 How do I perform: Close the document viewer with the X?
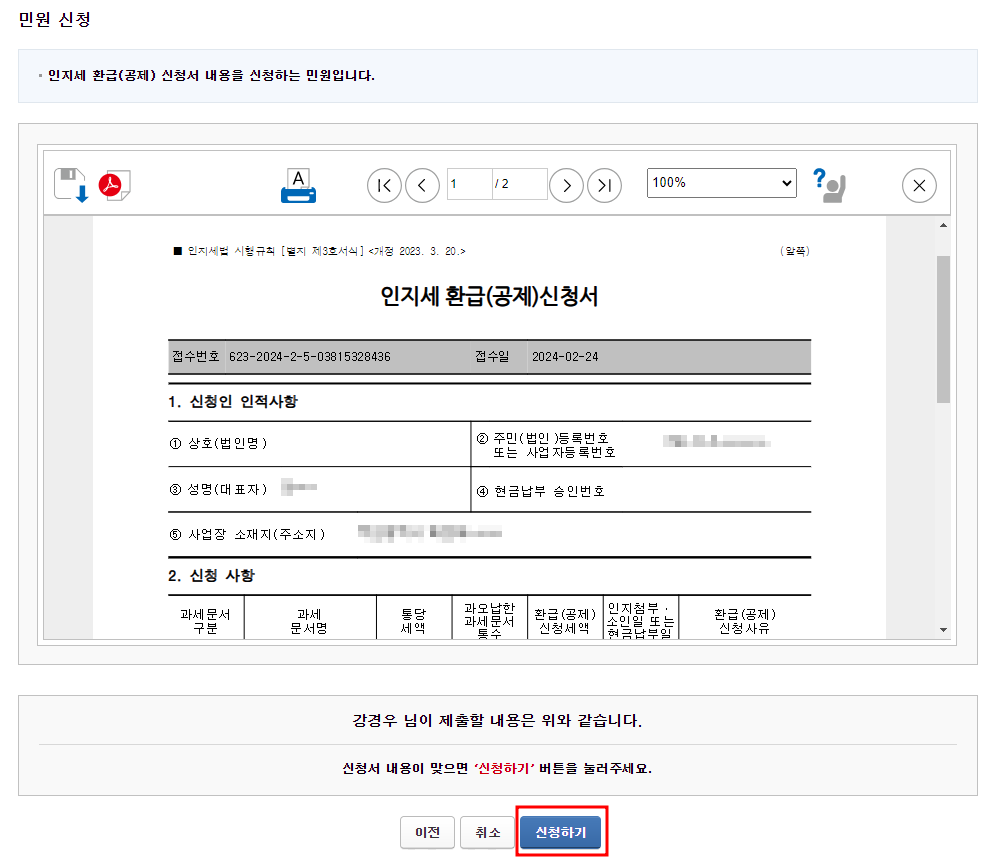pos(918,185)
